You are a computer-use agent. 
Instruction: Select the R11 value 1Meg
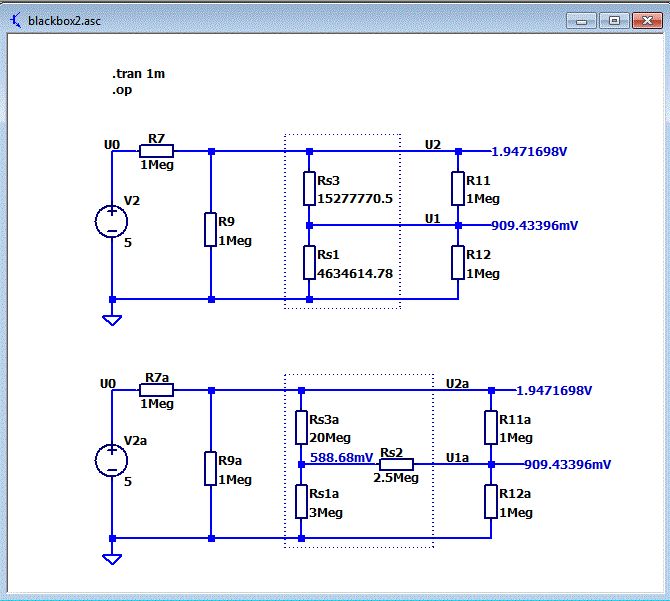(x=483, y=199)
